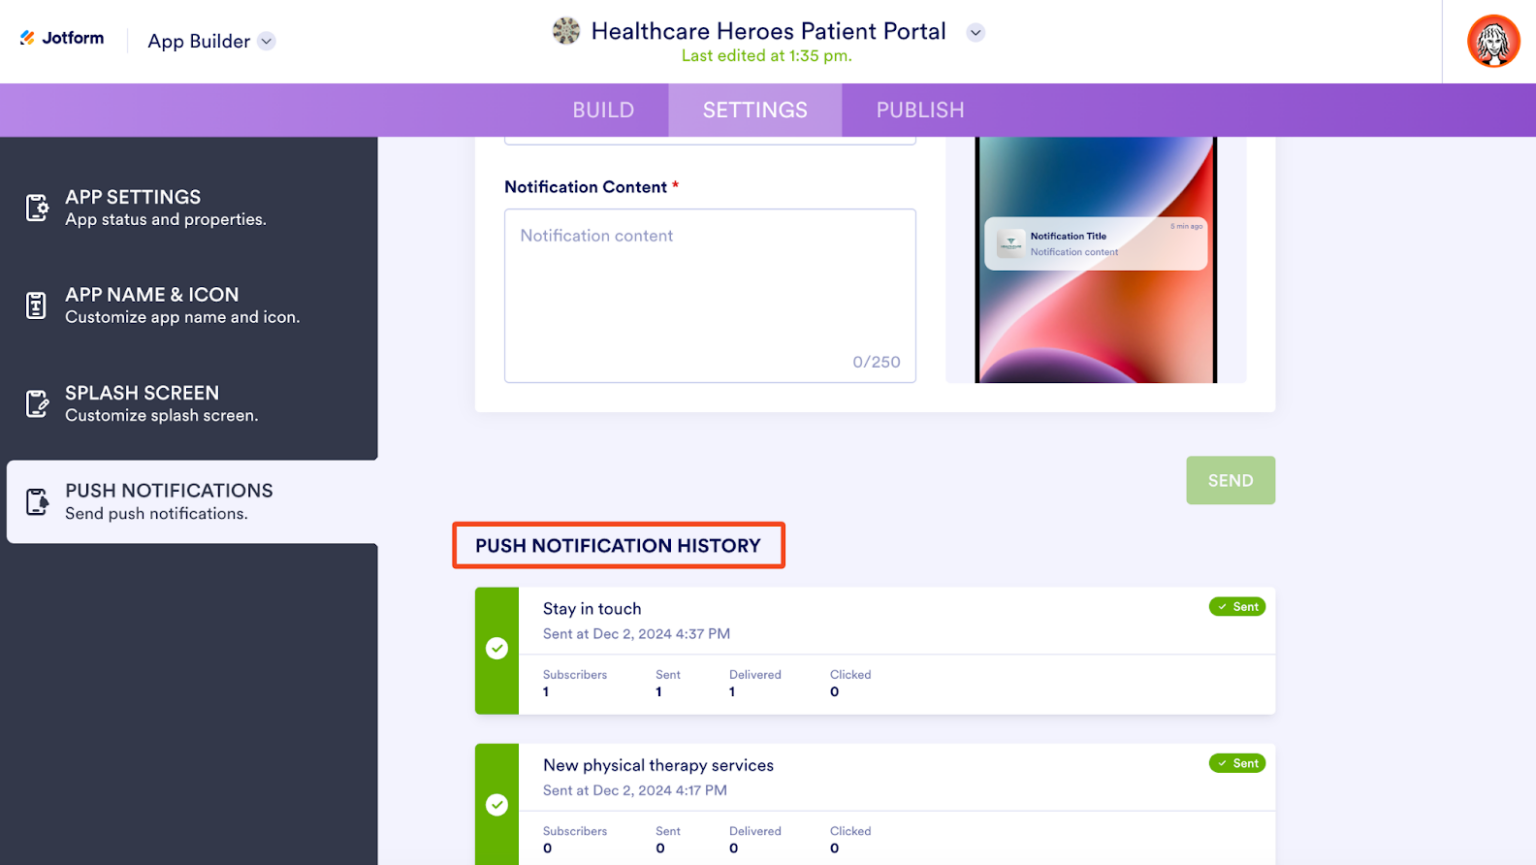Open the PUBLISH tab
The image size is (1536, 865).
click(919, 110)
